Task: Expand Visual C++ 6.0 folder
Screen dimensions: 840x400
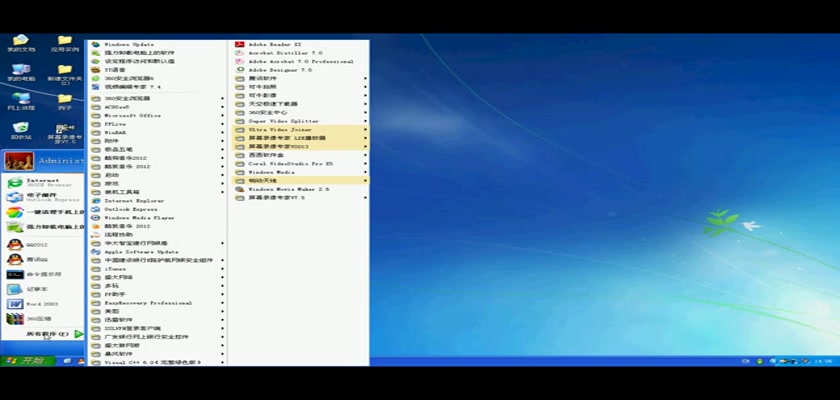Action: point(156,363)
